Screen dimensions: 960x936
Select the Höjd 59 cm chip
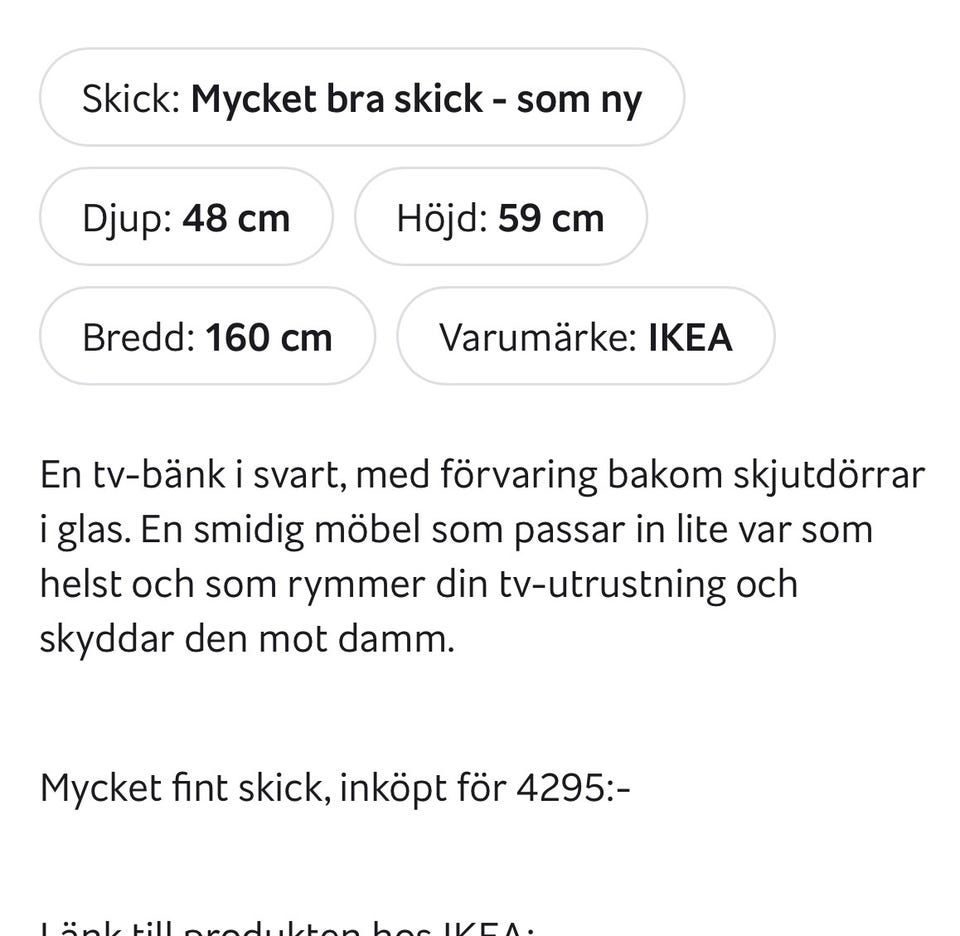point(501,217)
